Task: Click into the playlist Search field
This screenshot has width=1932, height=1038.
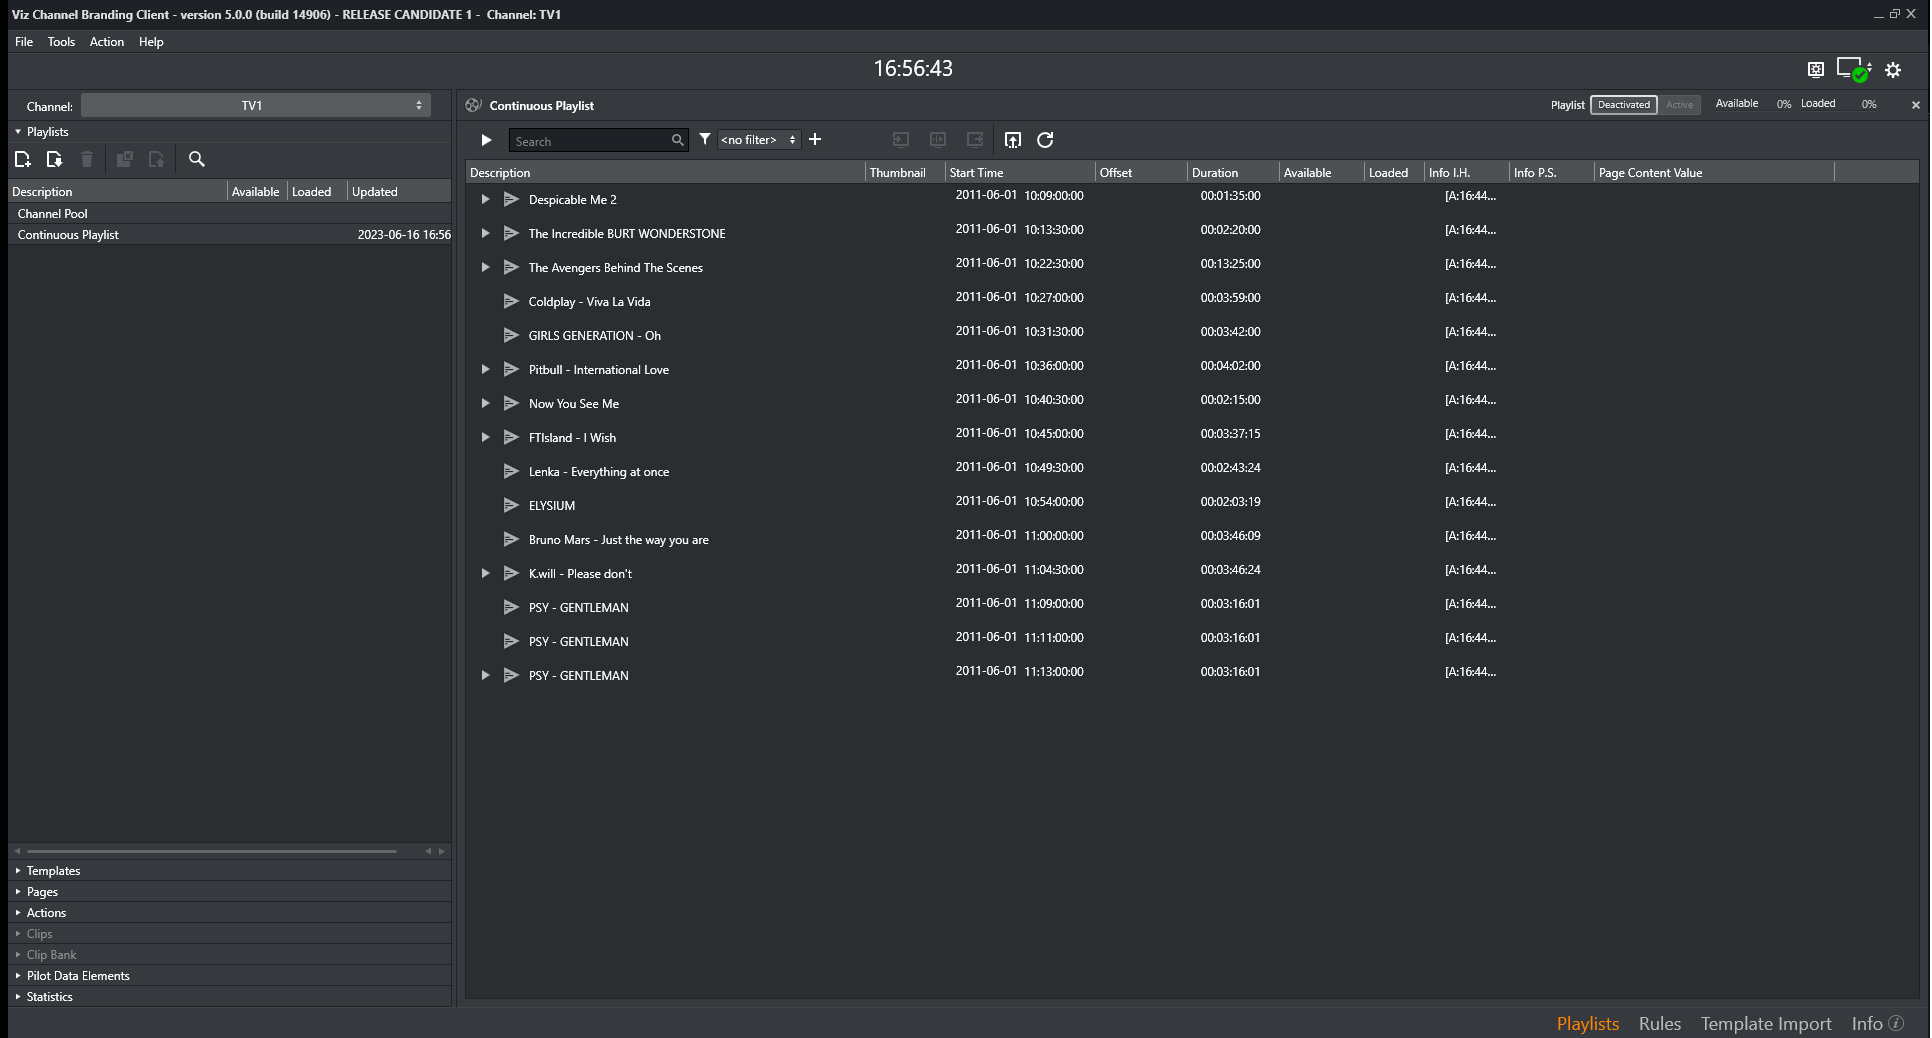Action: (590, 141)
